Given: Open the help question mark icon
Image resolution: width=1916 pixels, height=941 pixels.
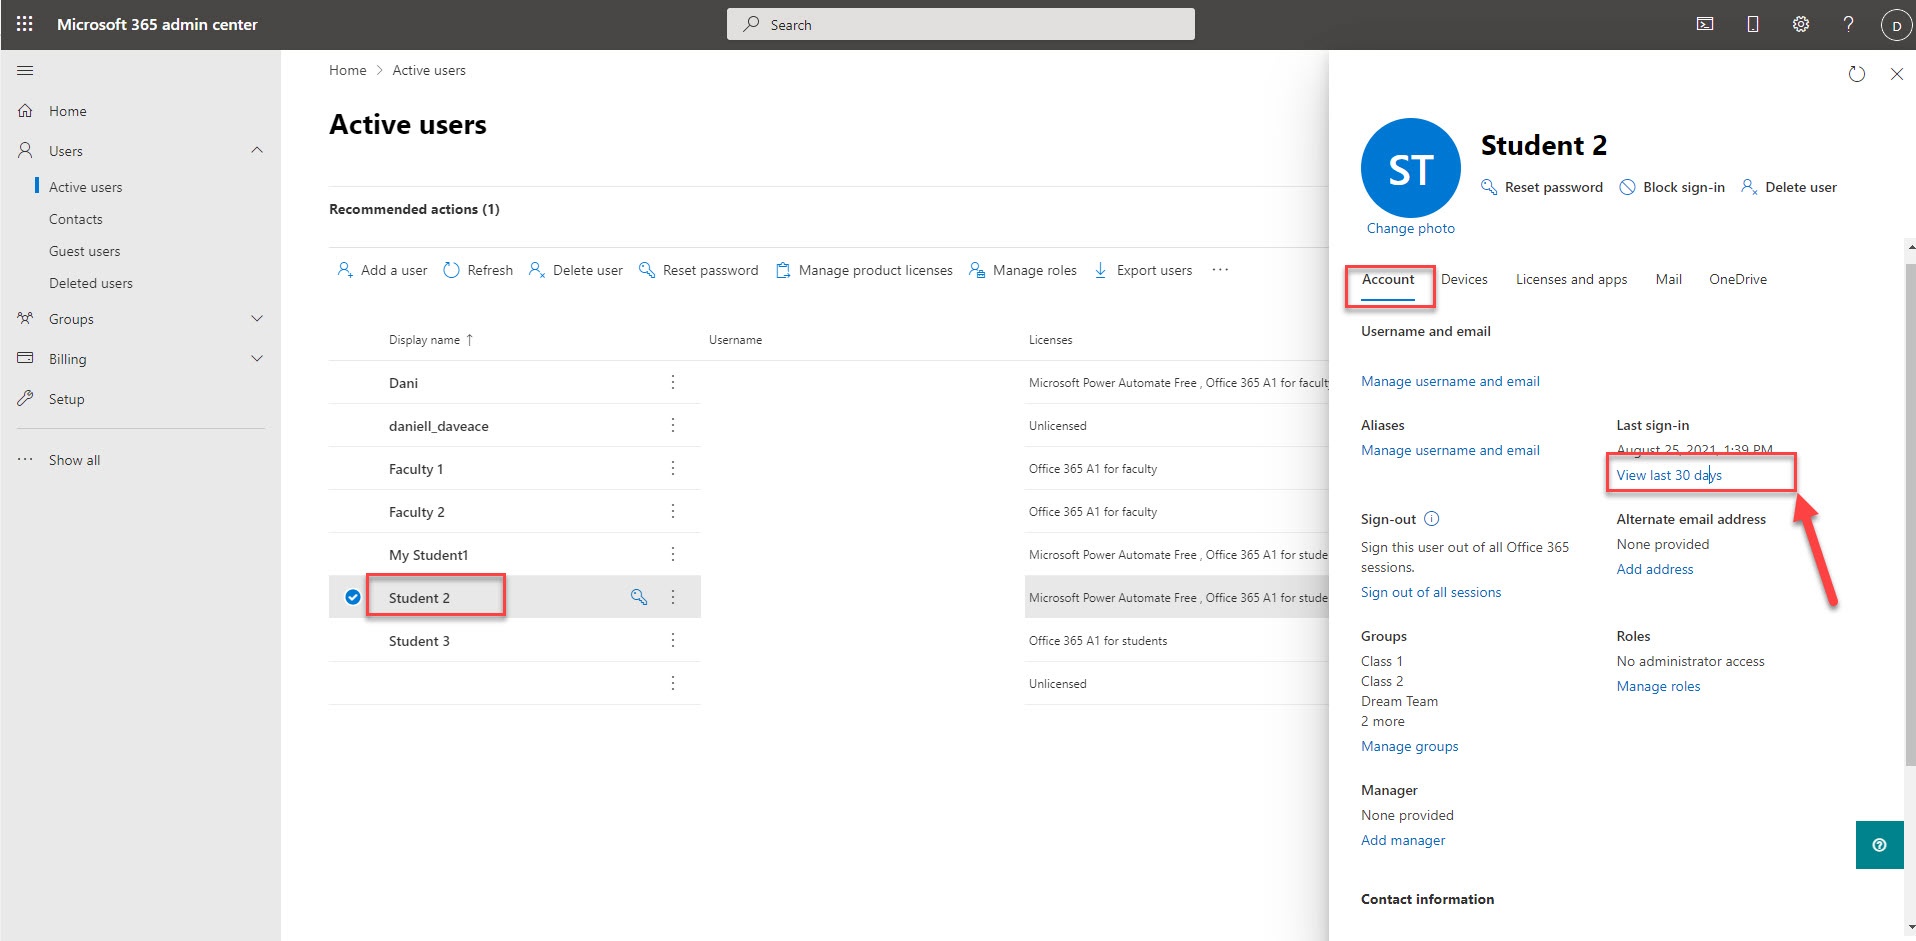Looking at the screenshot, I should tap(1848, 24).
